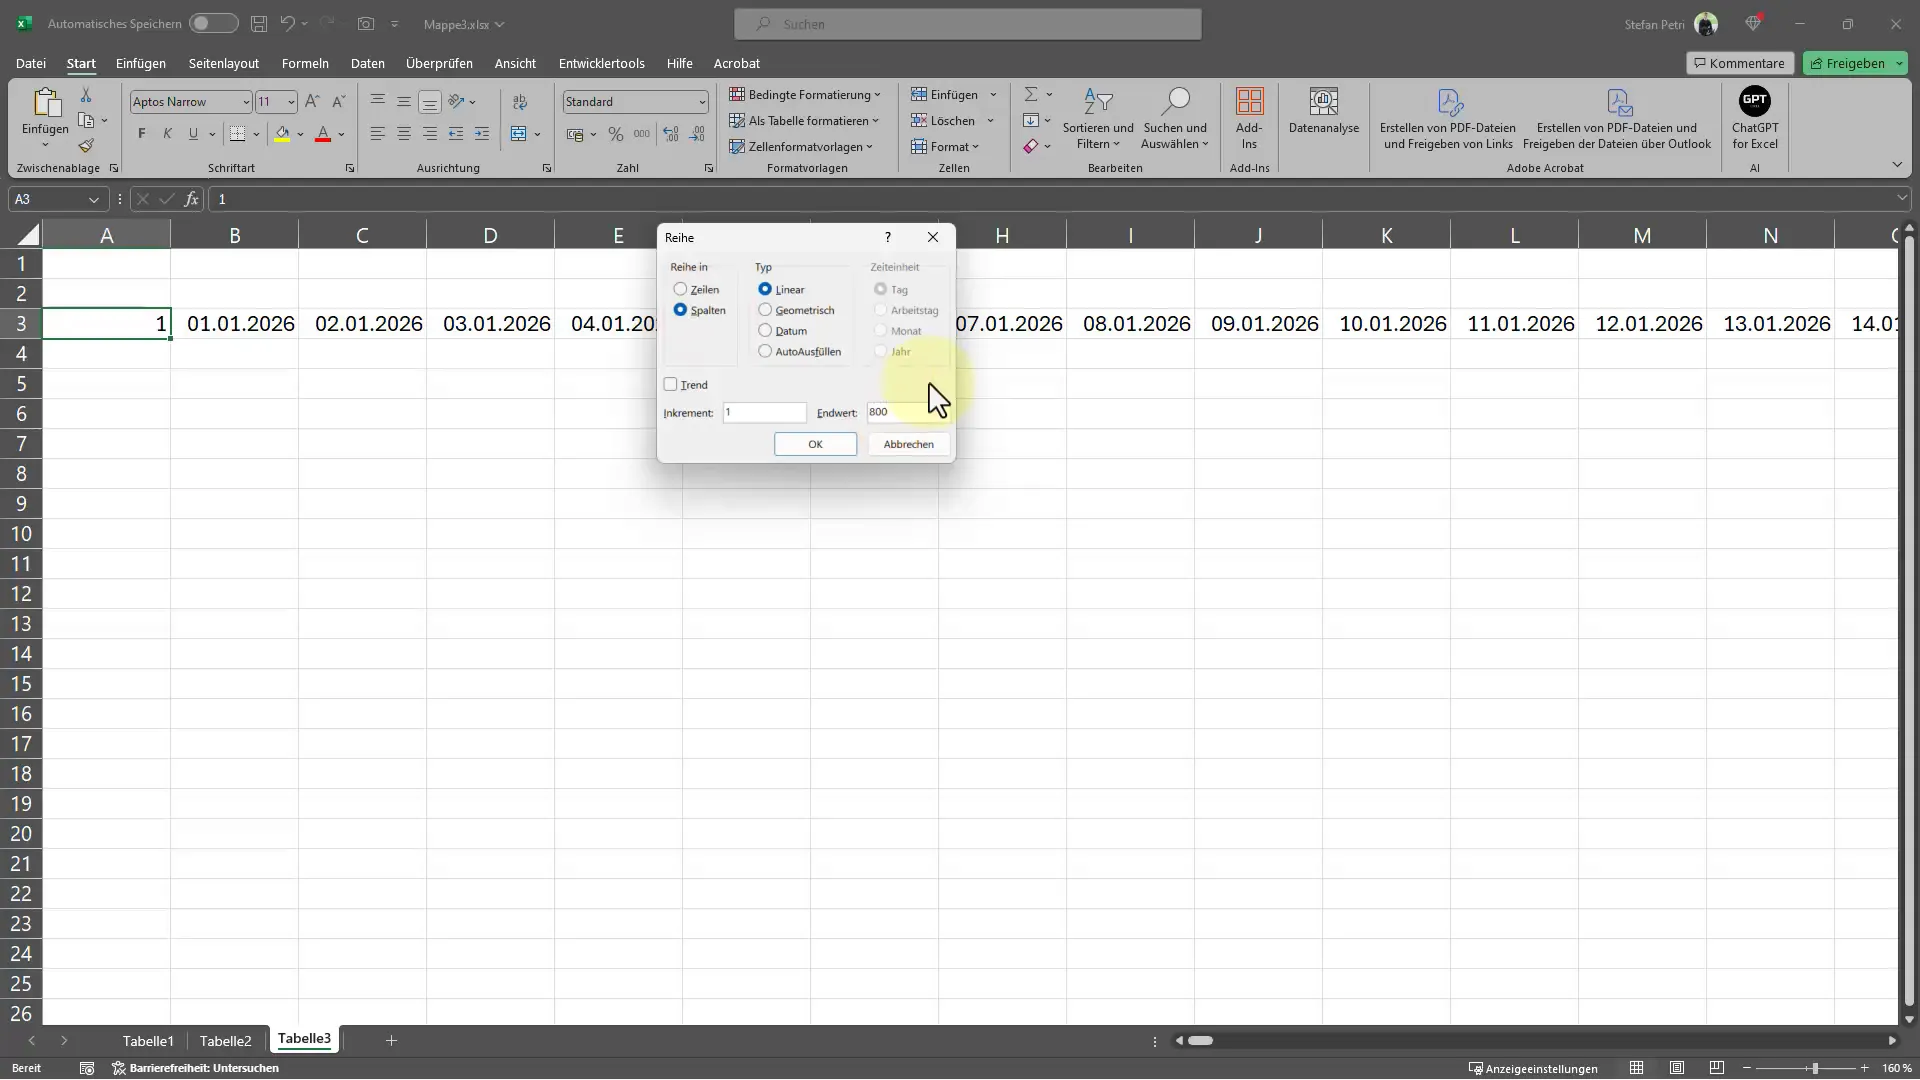
Task: Select the Datum type radio button
Action: pos(765,331)
